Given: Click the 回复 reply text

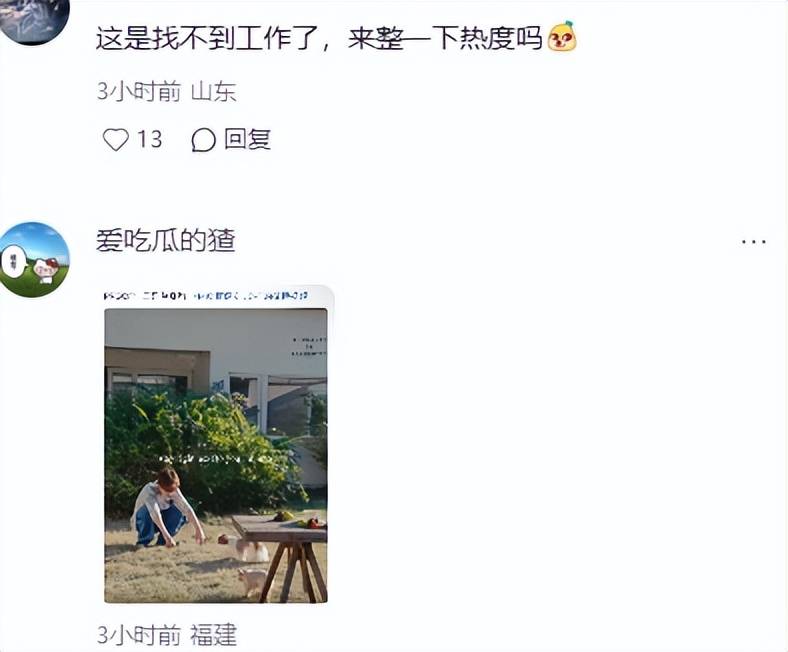Looking at the screenshot, I should (247, 139).
